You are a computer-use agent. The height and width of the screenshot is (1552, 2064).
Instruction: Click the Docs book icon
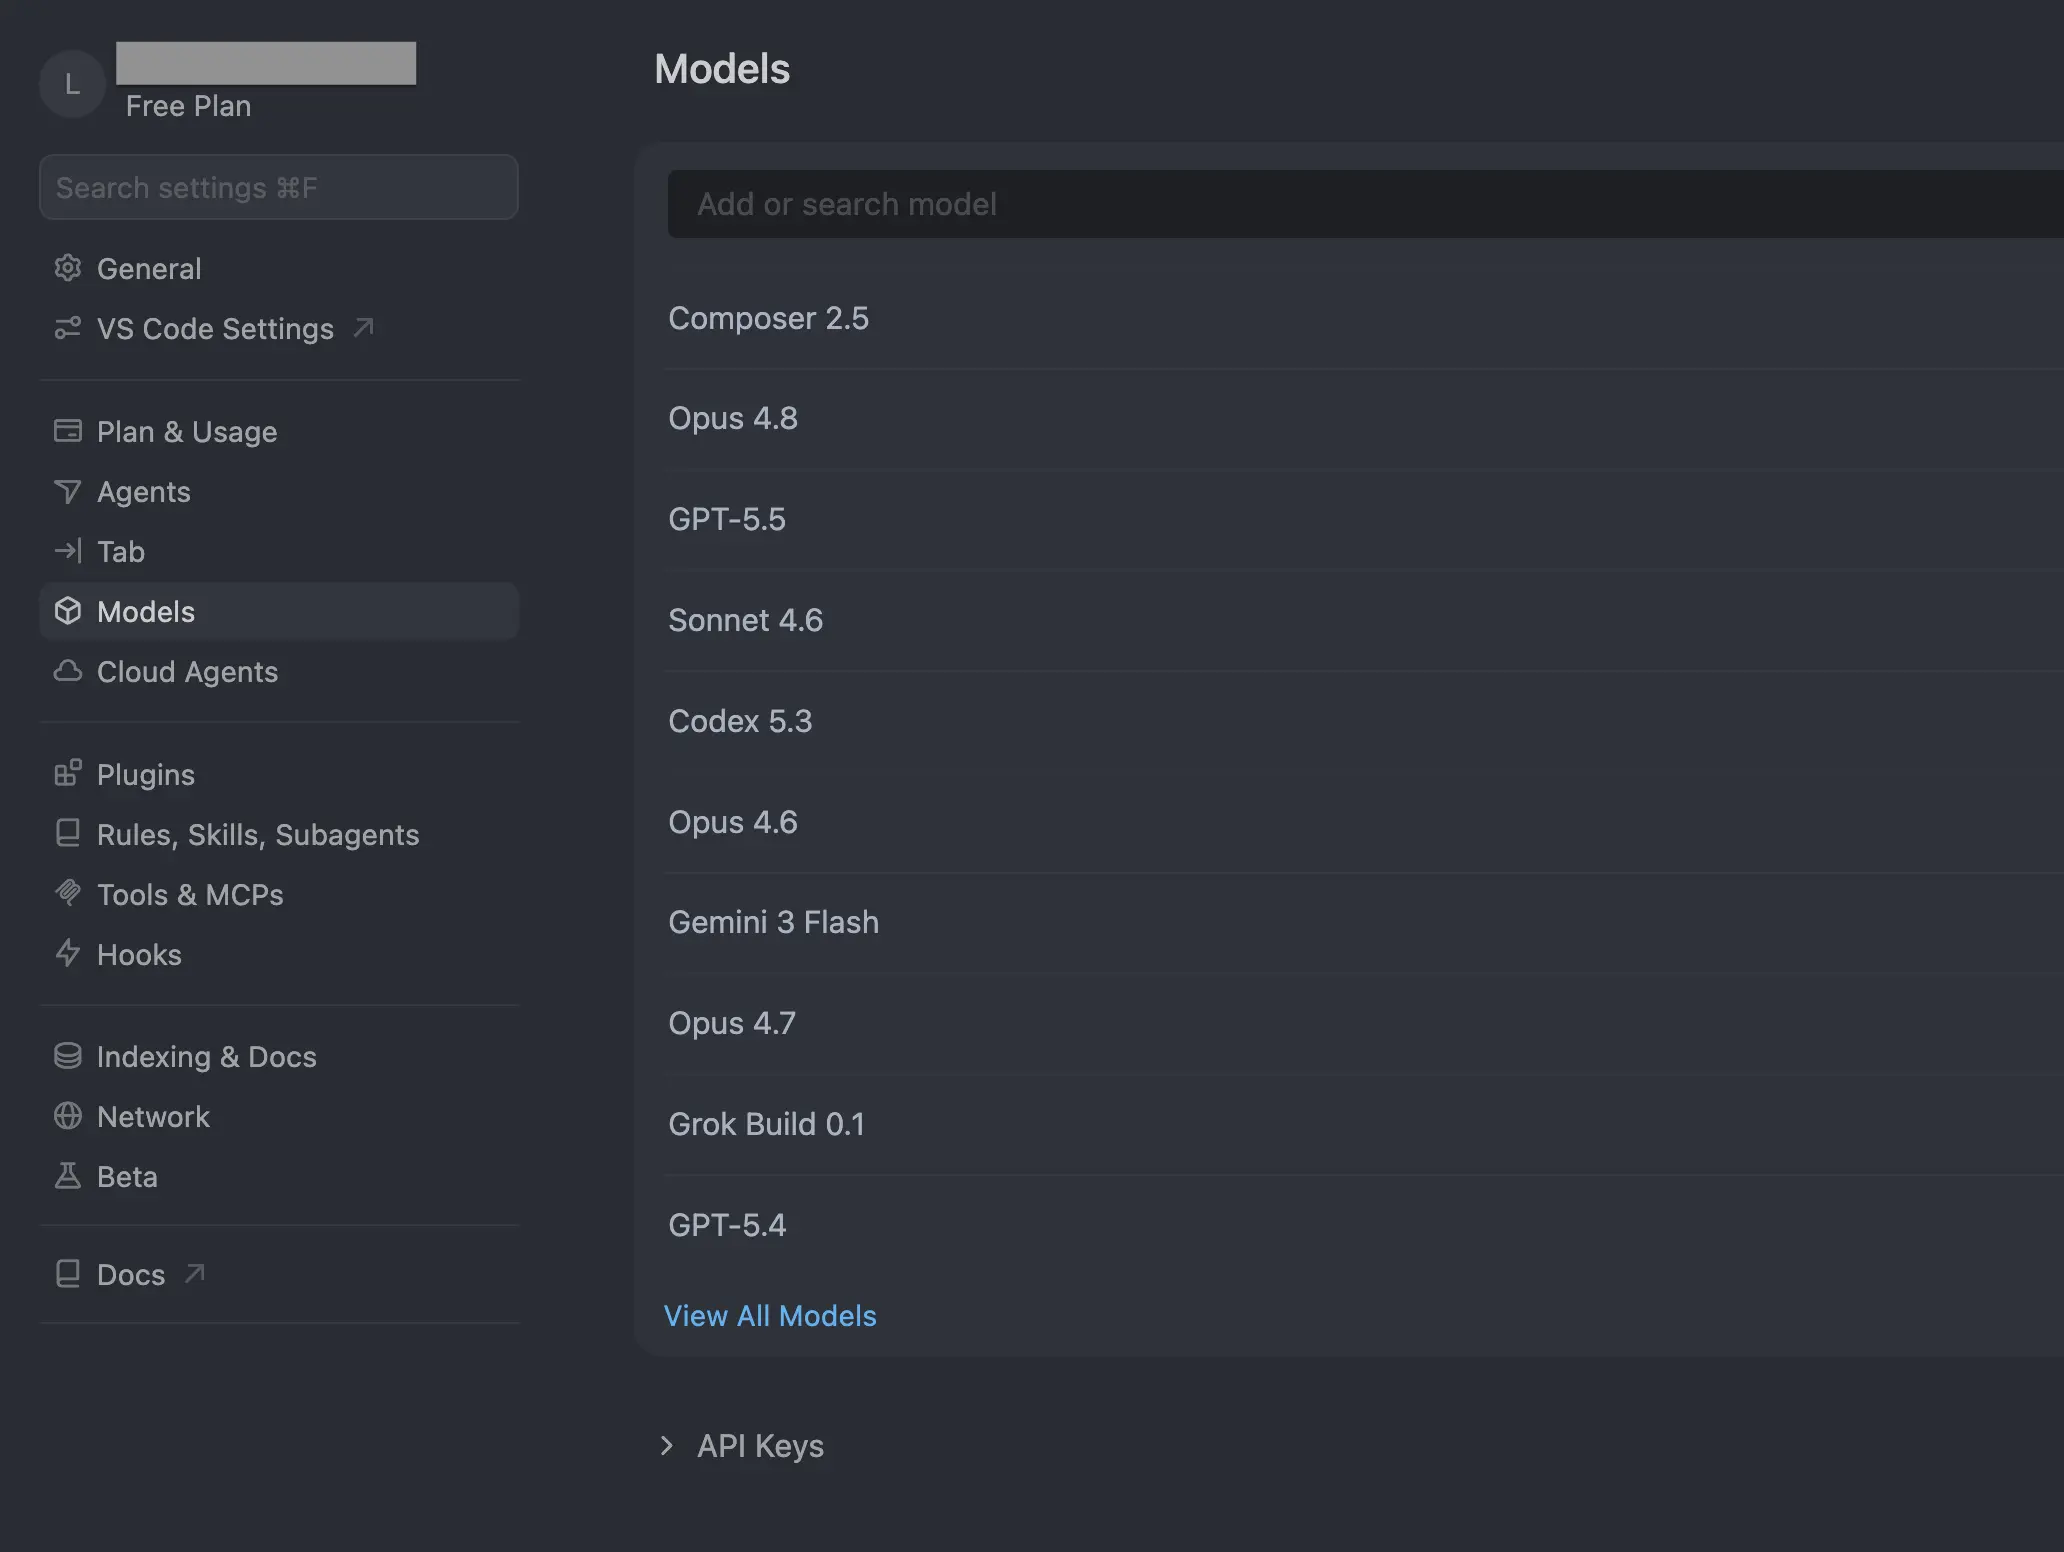point(67,1274)
